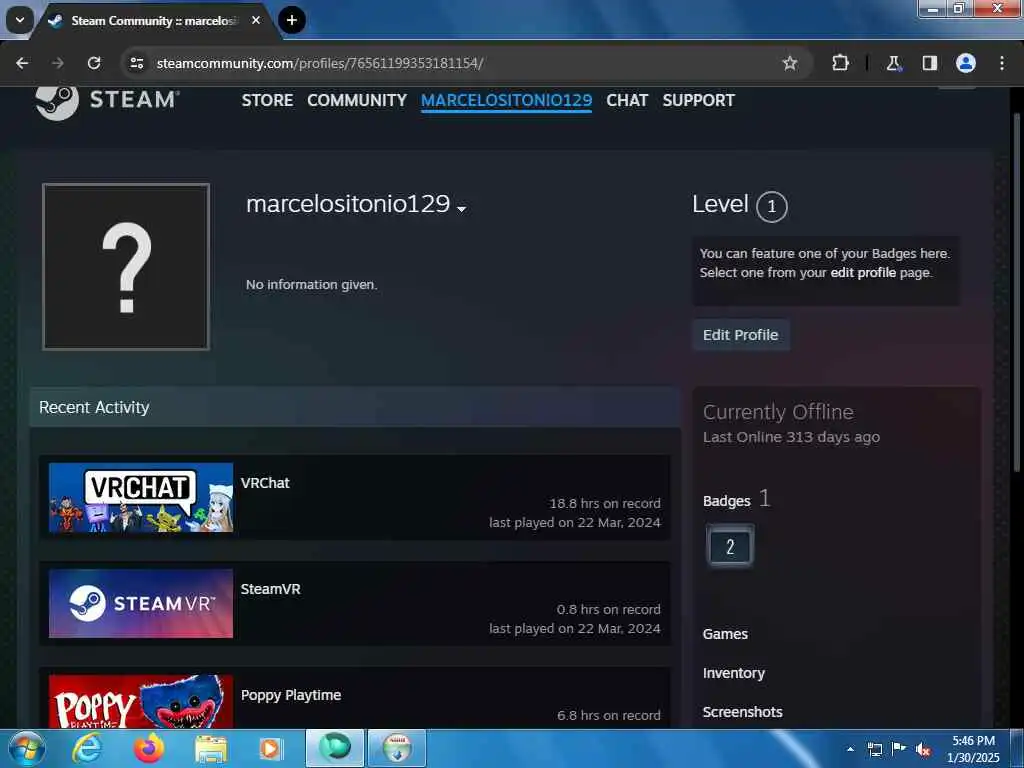
Task: Click the VRChat game title link
Action: [x=265, y=483]
